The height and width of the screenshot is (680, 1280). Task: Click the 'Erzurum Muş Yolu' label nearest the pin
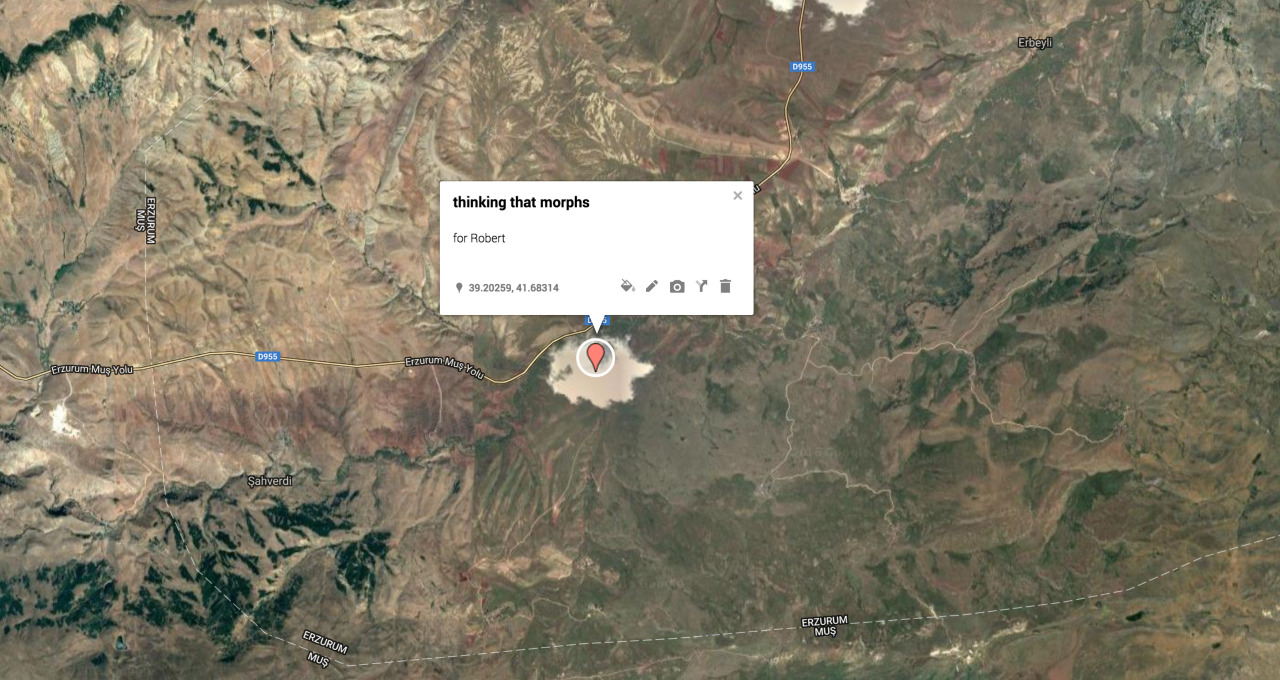444,367
